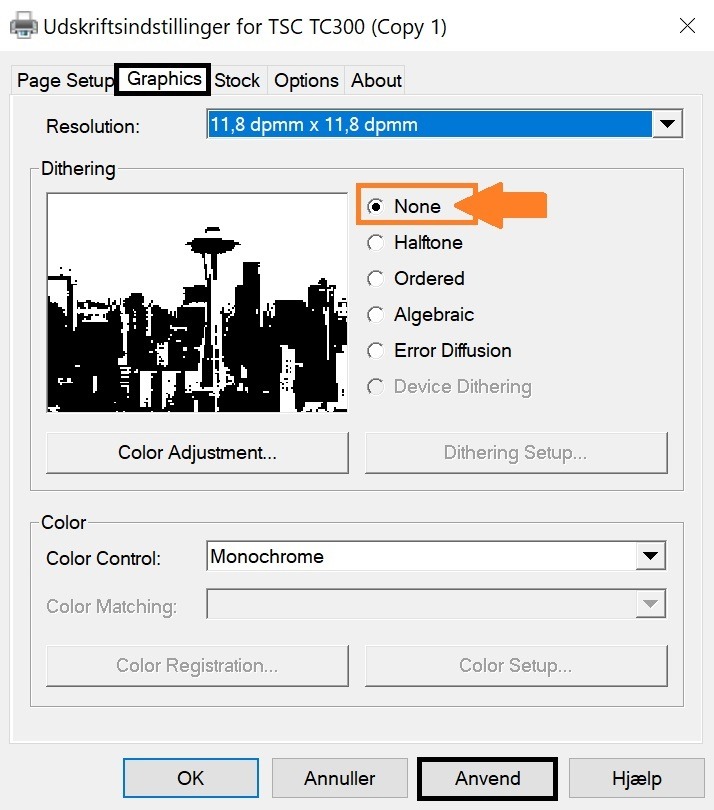Image resolution: width=714 pixels, height=810 pixels.
Task: Select the None dithering option
Action: pyautogui.click(x=404, y=206)
